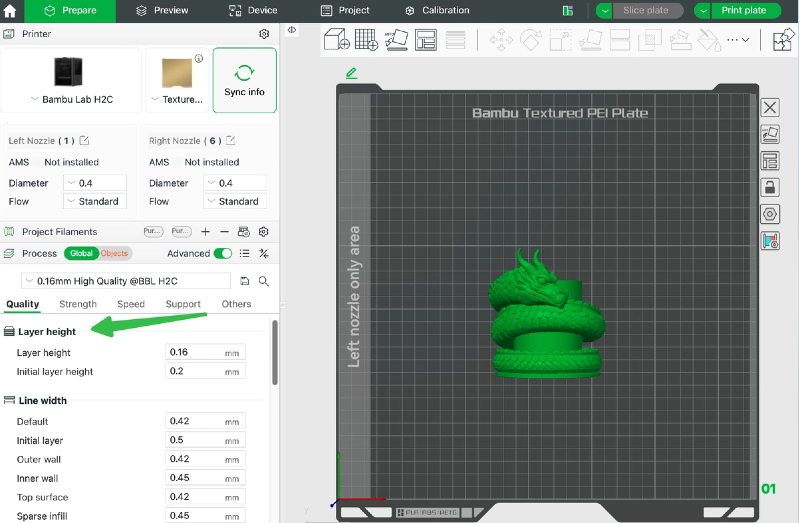Open the process settings list icon

click(245, 254)
